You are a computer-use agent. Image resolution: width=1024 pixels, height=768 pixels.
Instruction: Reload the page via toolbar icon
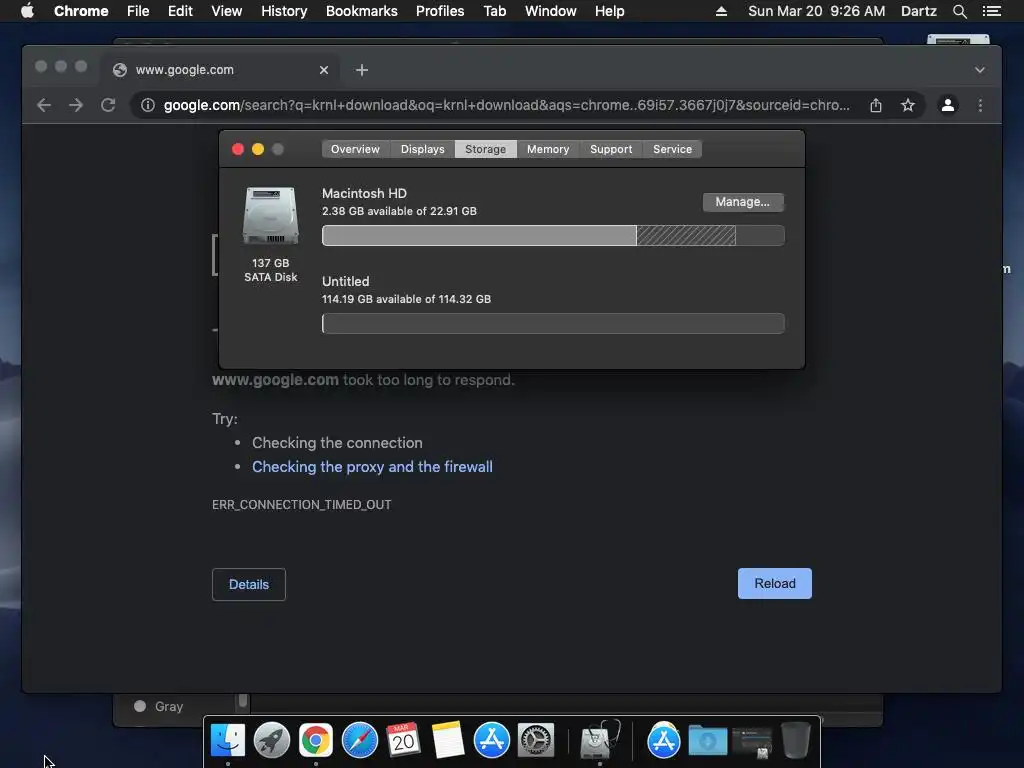pos(108,105)
